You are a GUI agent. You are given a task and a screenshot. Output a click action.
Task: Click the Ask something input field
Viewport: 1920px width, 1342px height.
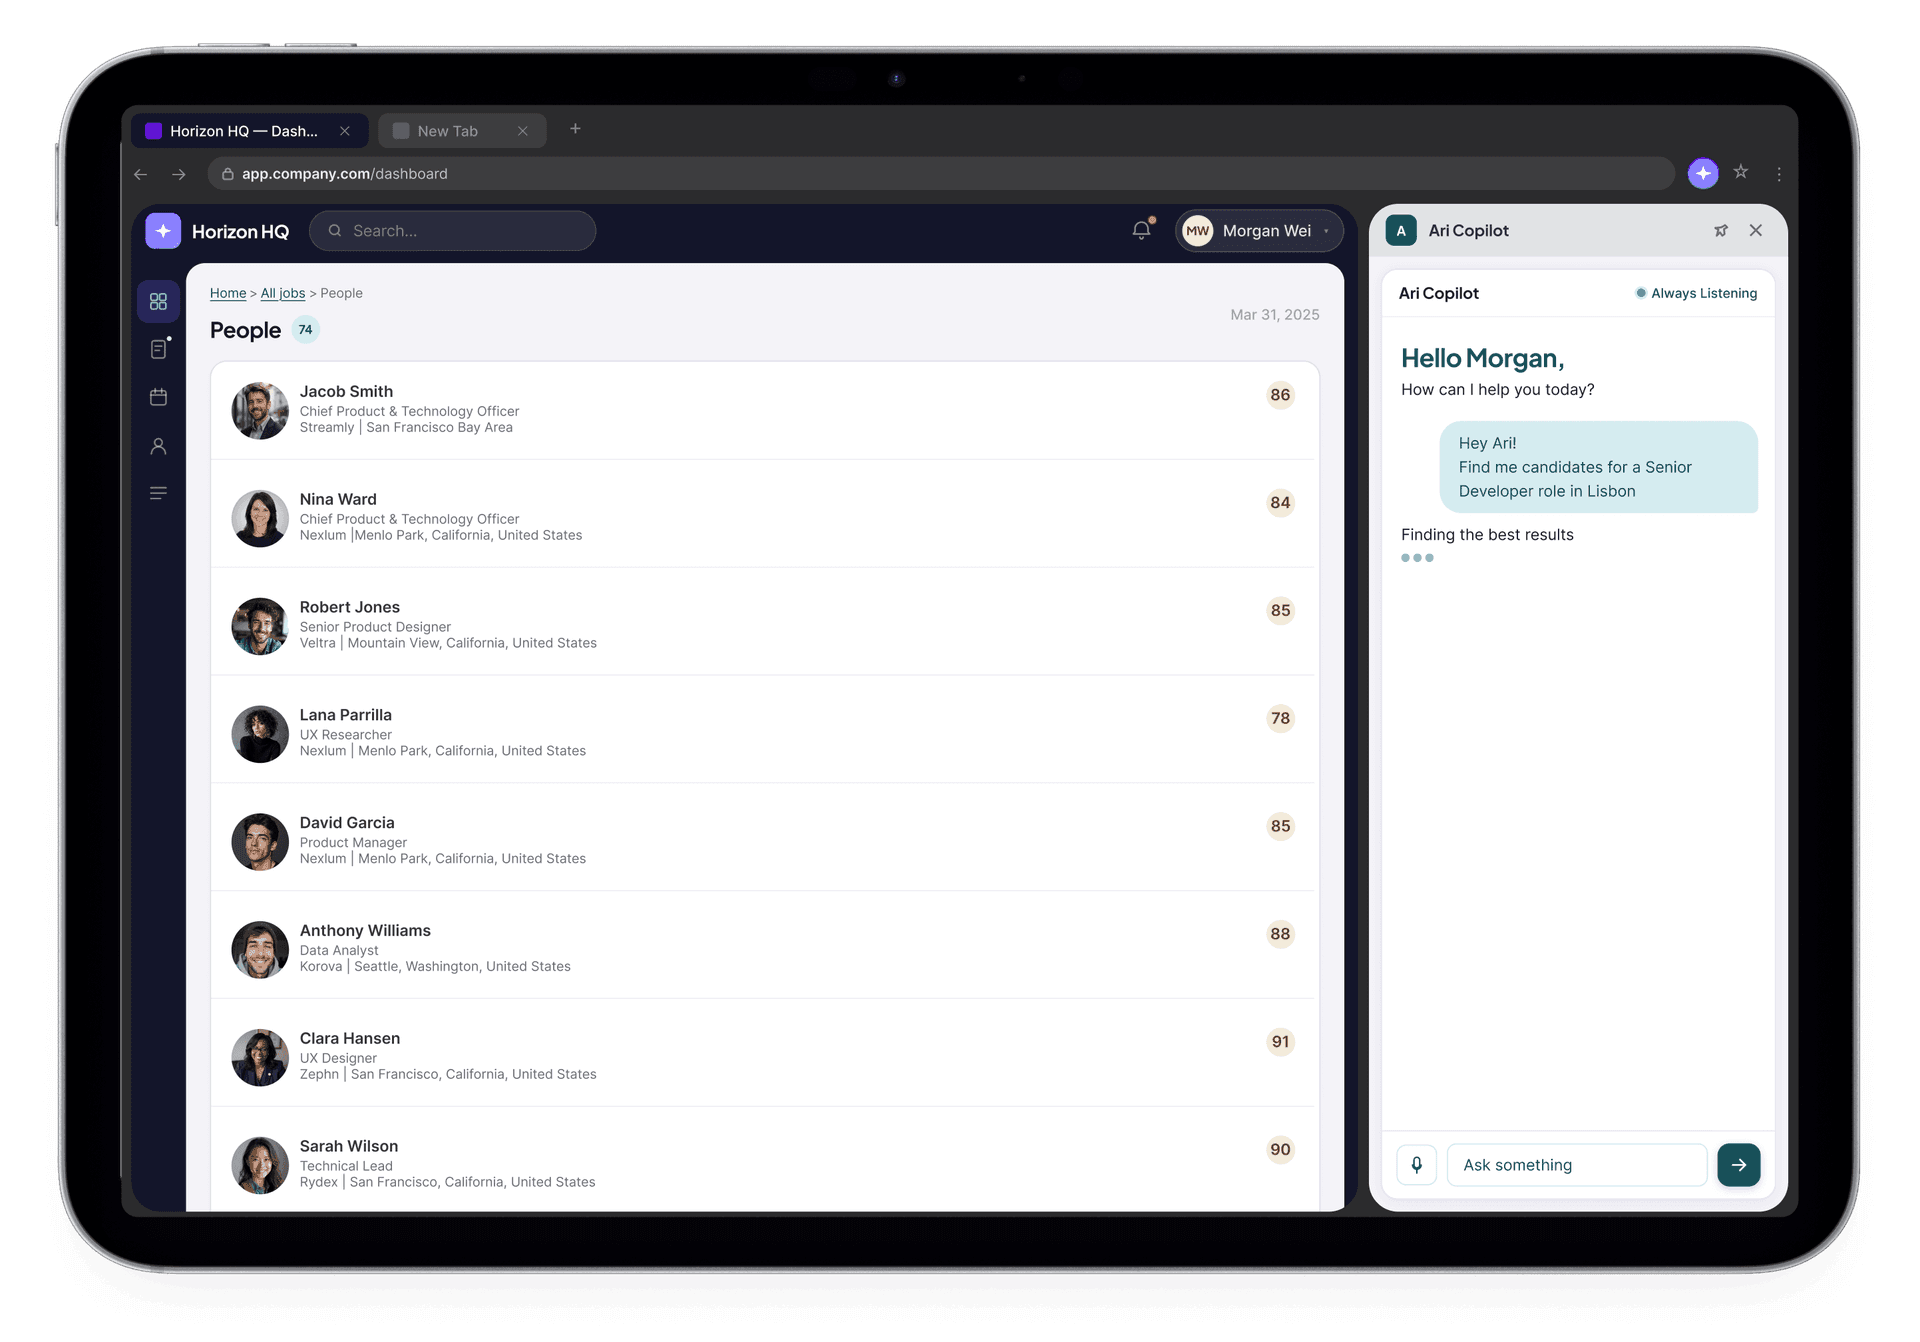click(x=1575, y=1164)
